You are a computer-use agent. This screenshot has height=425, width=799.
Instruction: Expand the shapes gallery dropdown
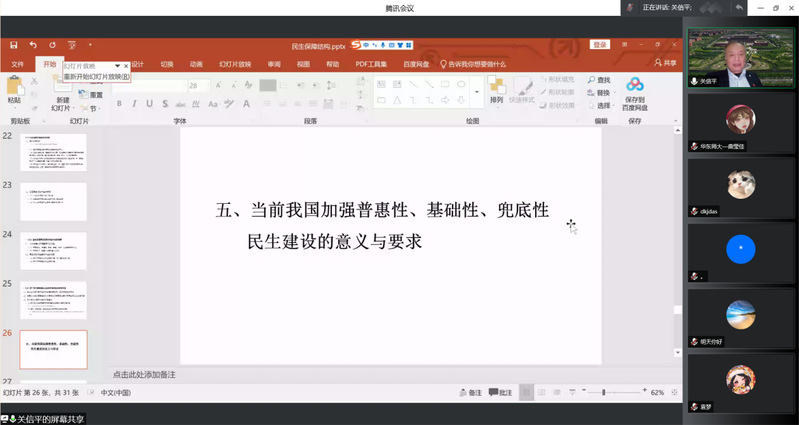(x=477, y=92)
